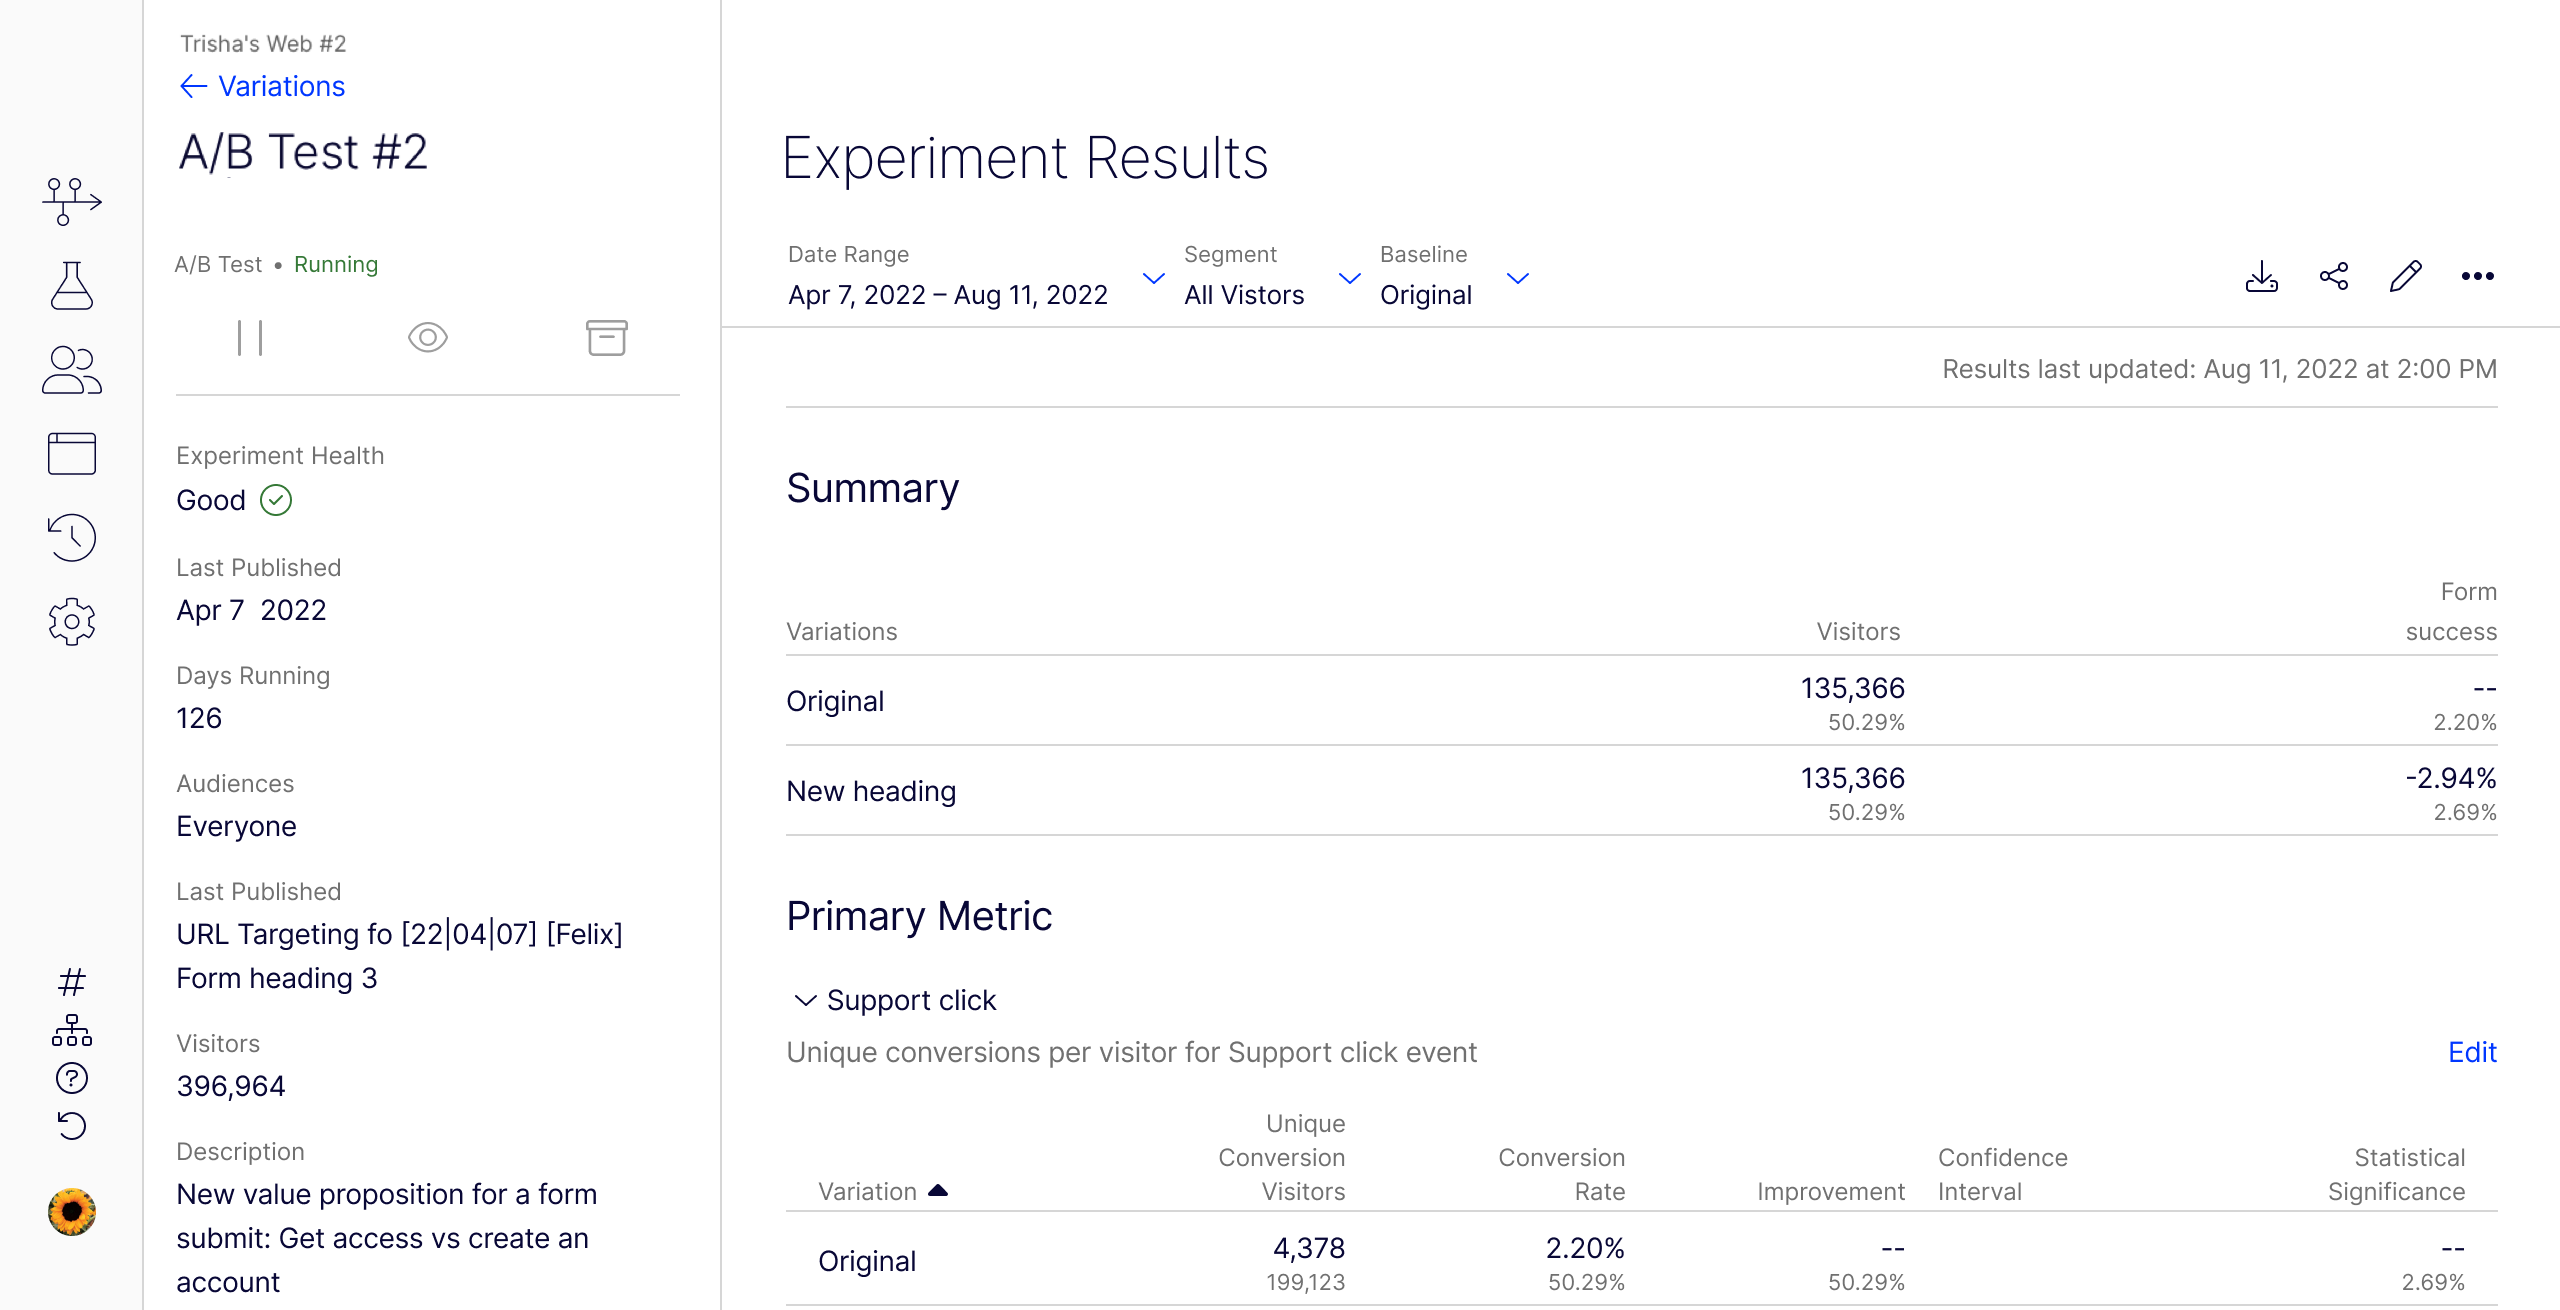
Task: Click the history clock icon
Action: click(72, 538)
